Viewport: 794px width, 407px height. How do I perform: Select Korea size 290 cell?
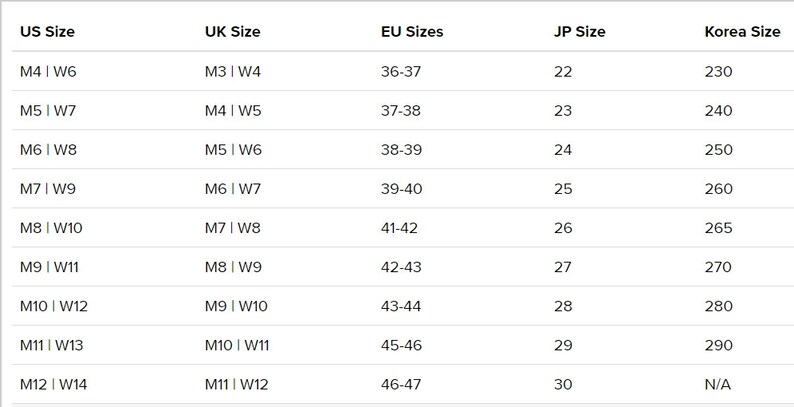(x=719, y=345)
